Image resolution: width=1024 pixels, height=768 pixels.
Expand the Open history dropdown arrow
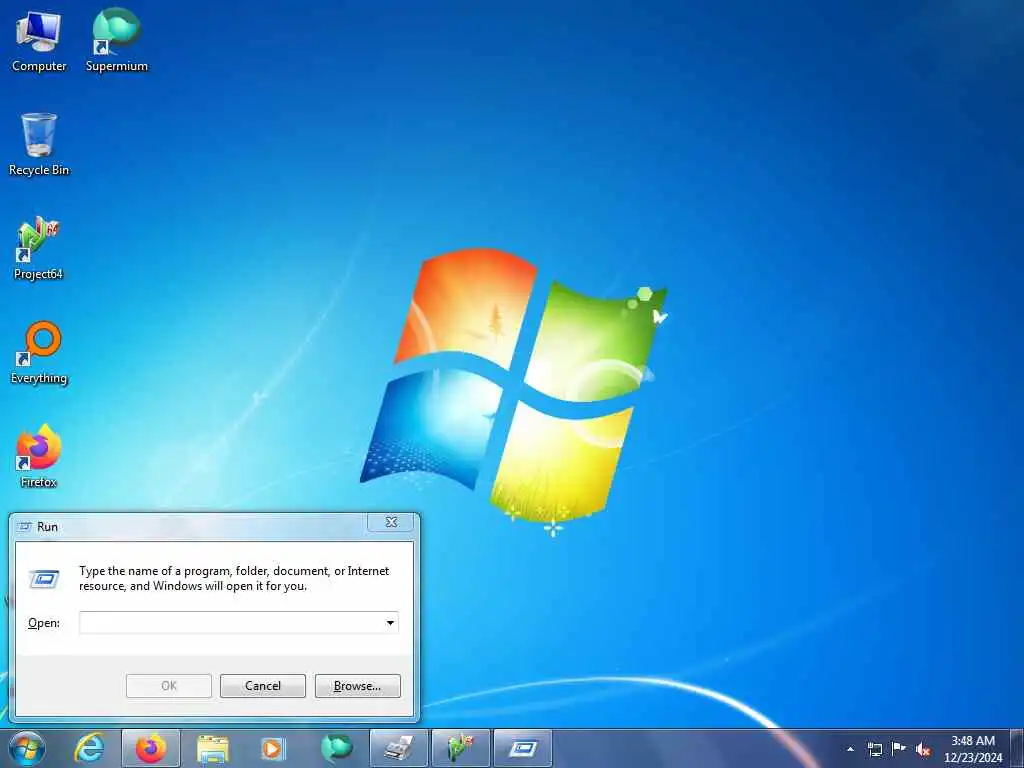point(390,622)
